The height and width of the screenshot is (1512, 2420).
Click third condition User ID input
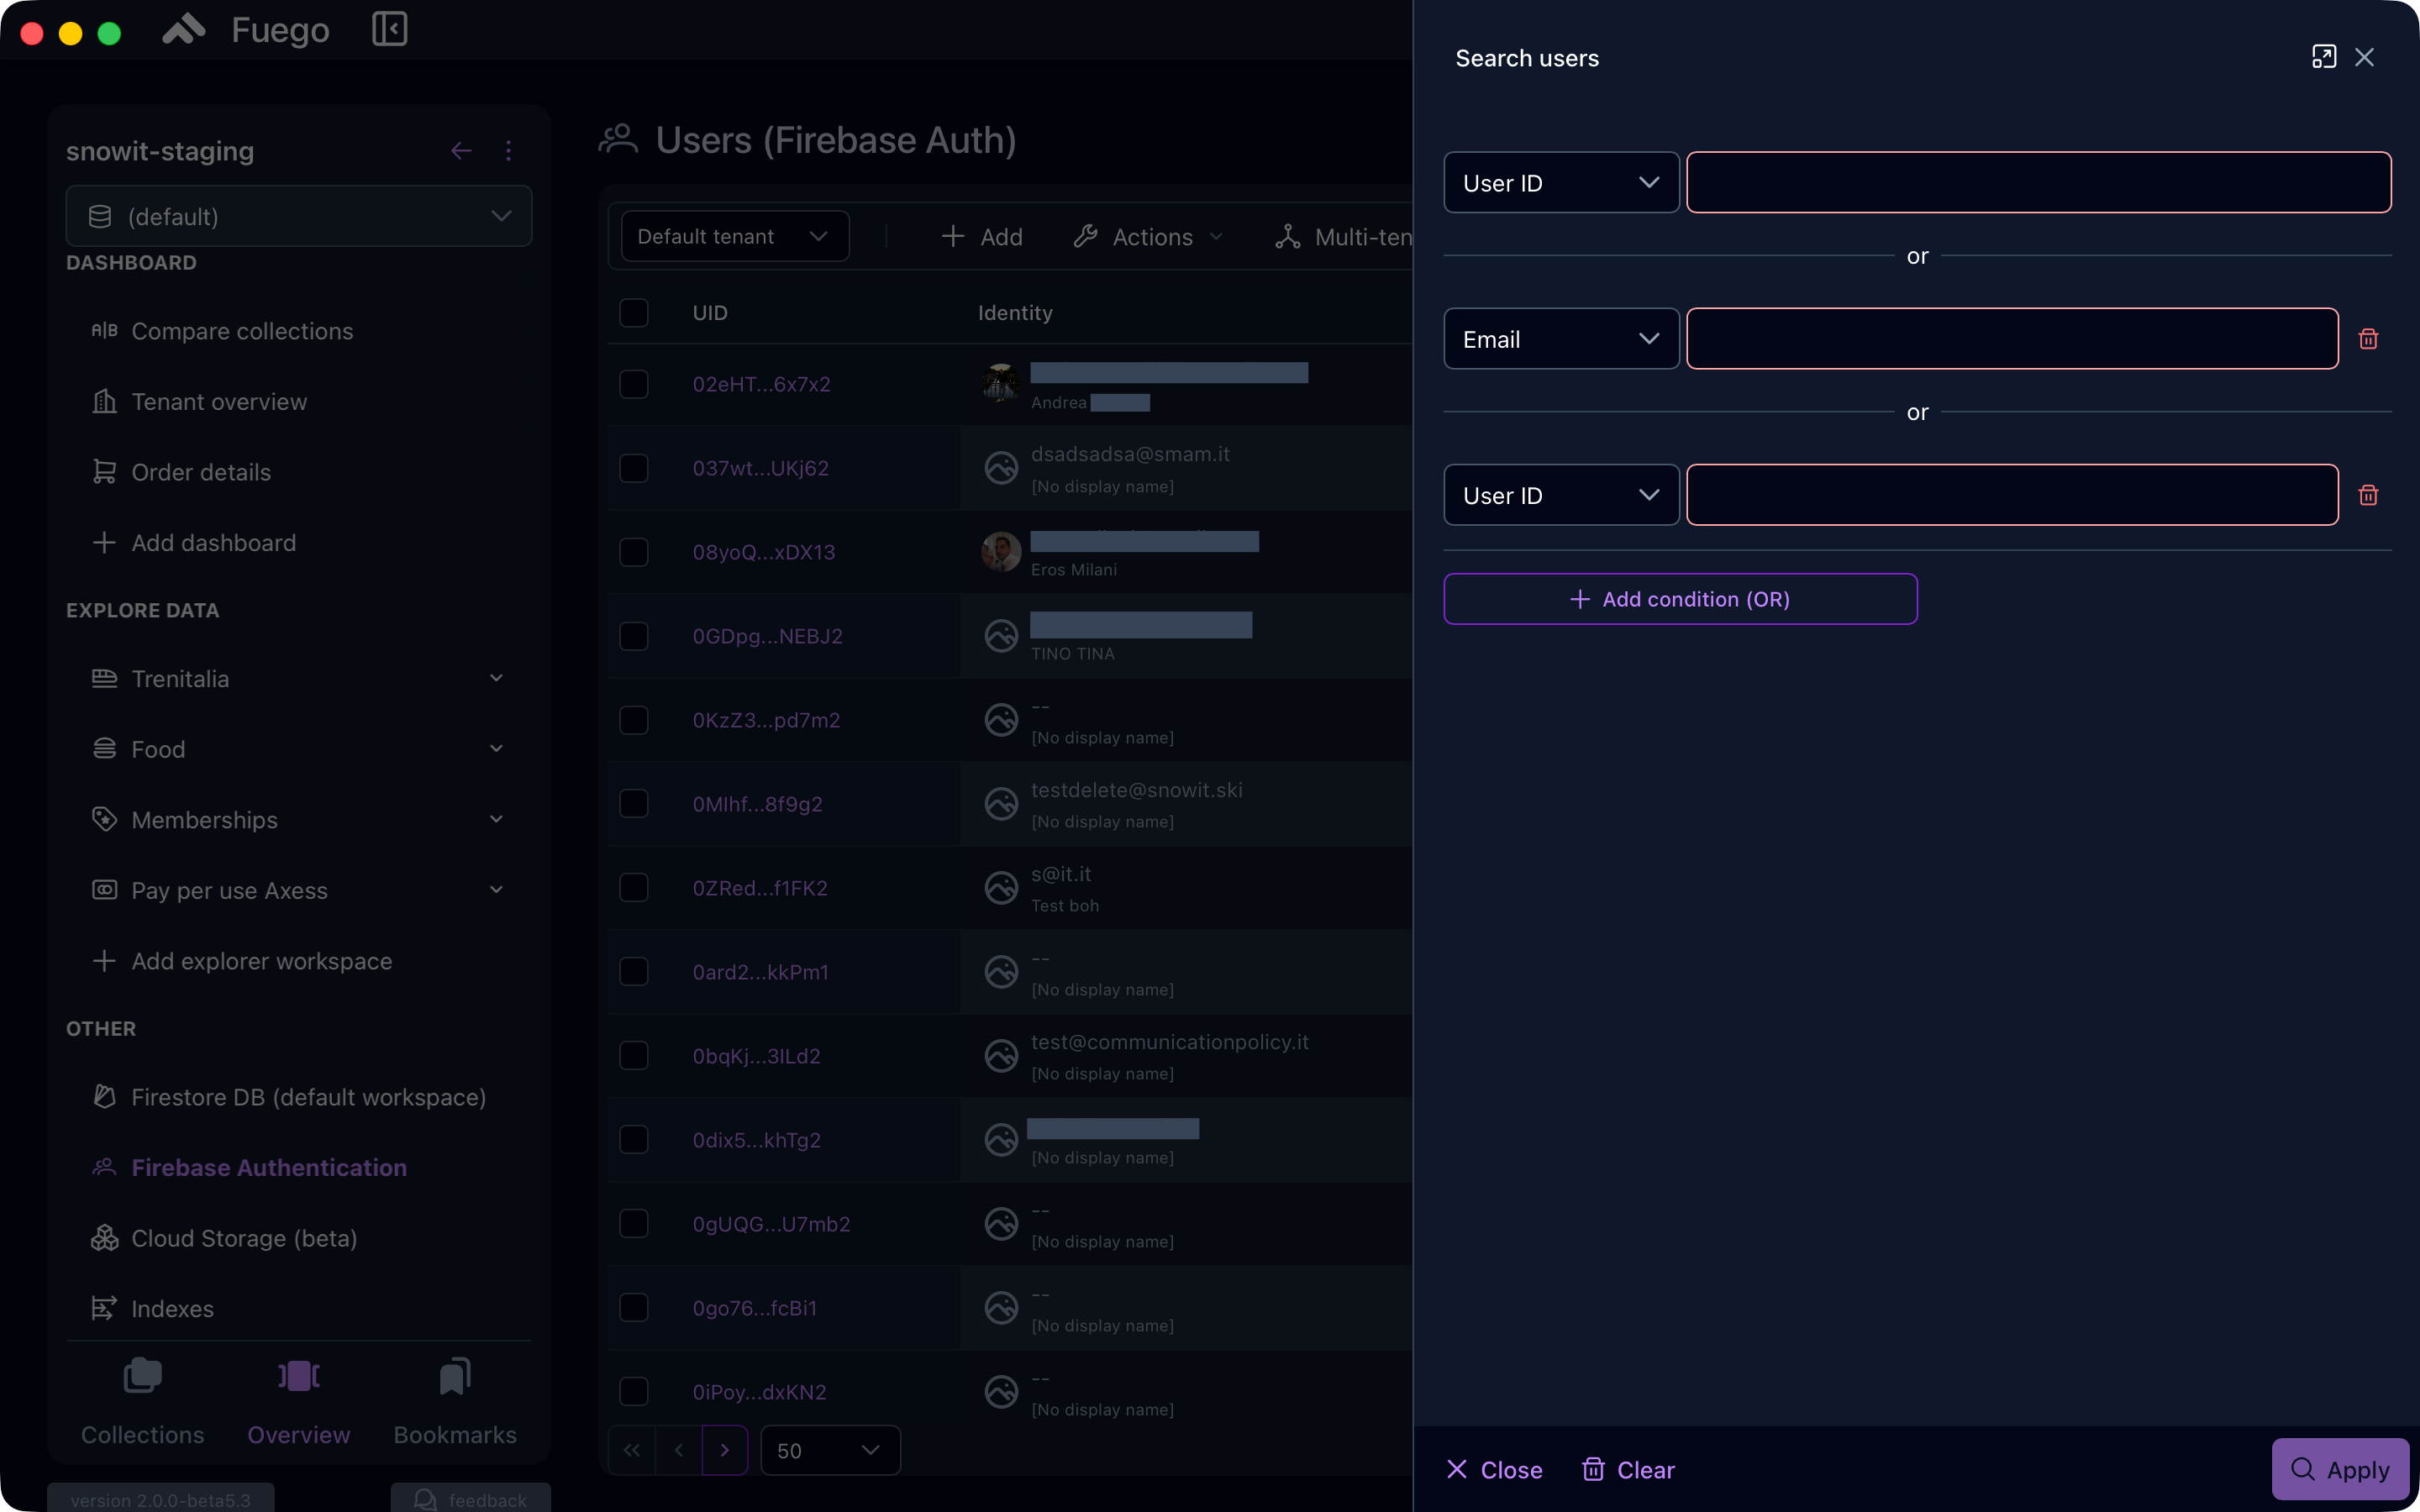pos(2012,495)
